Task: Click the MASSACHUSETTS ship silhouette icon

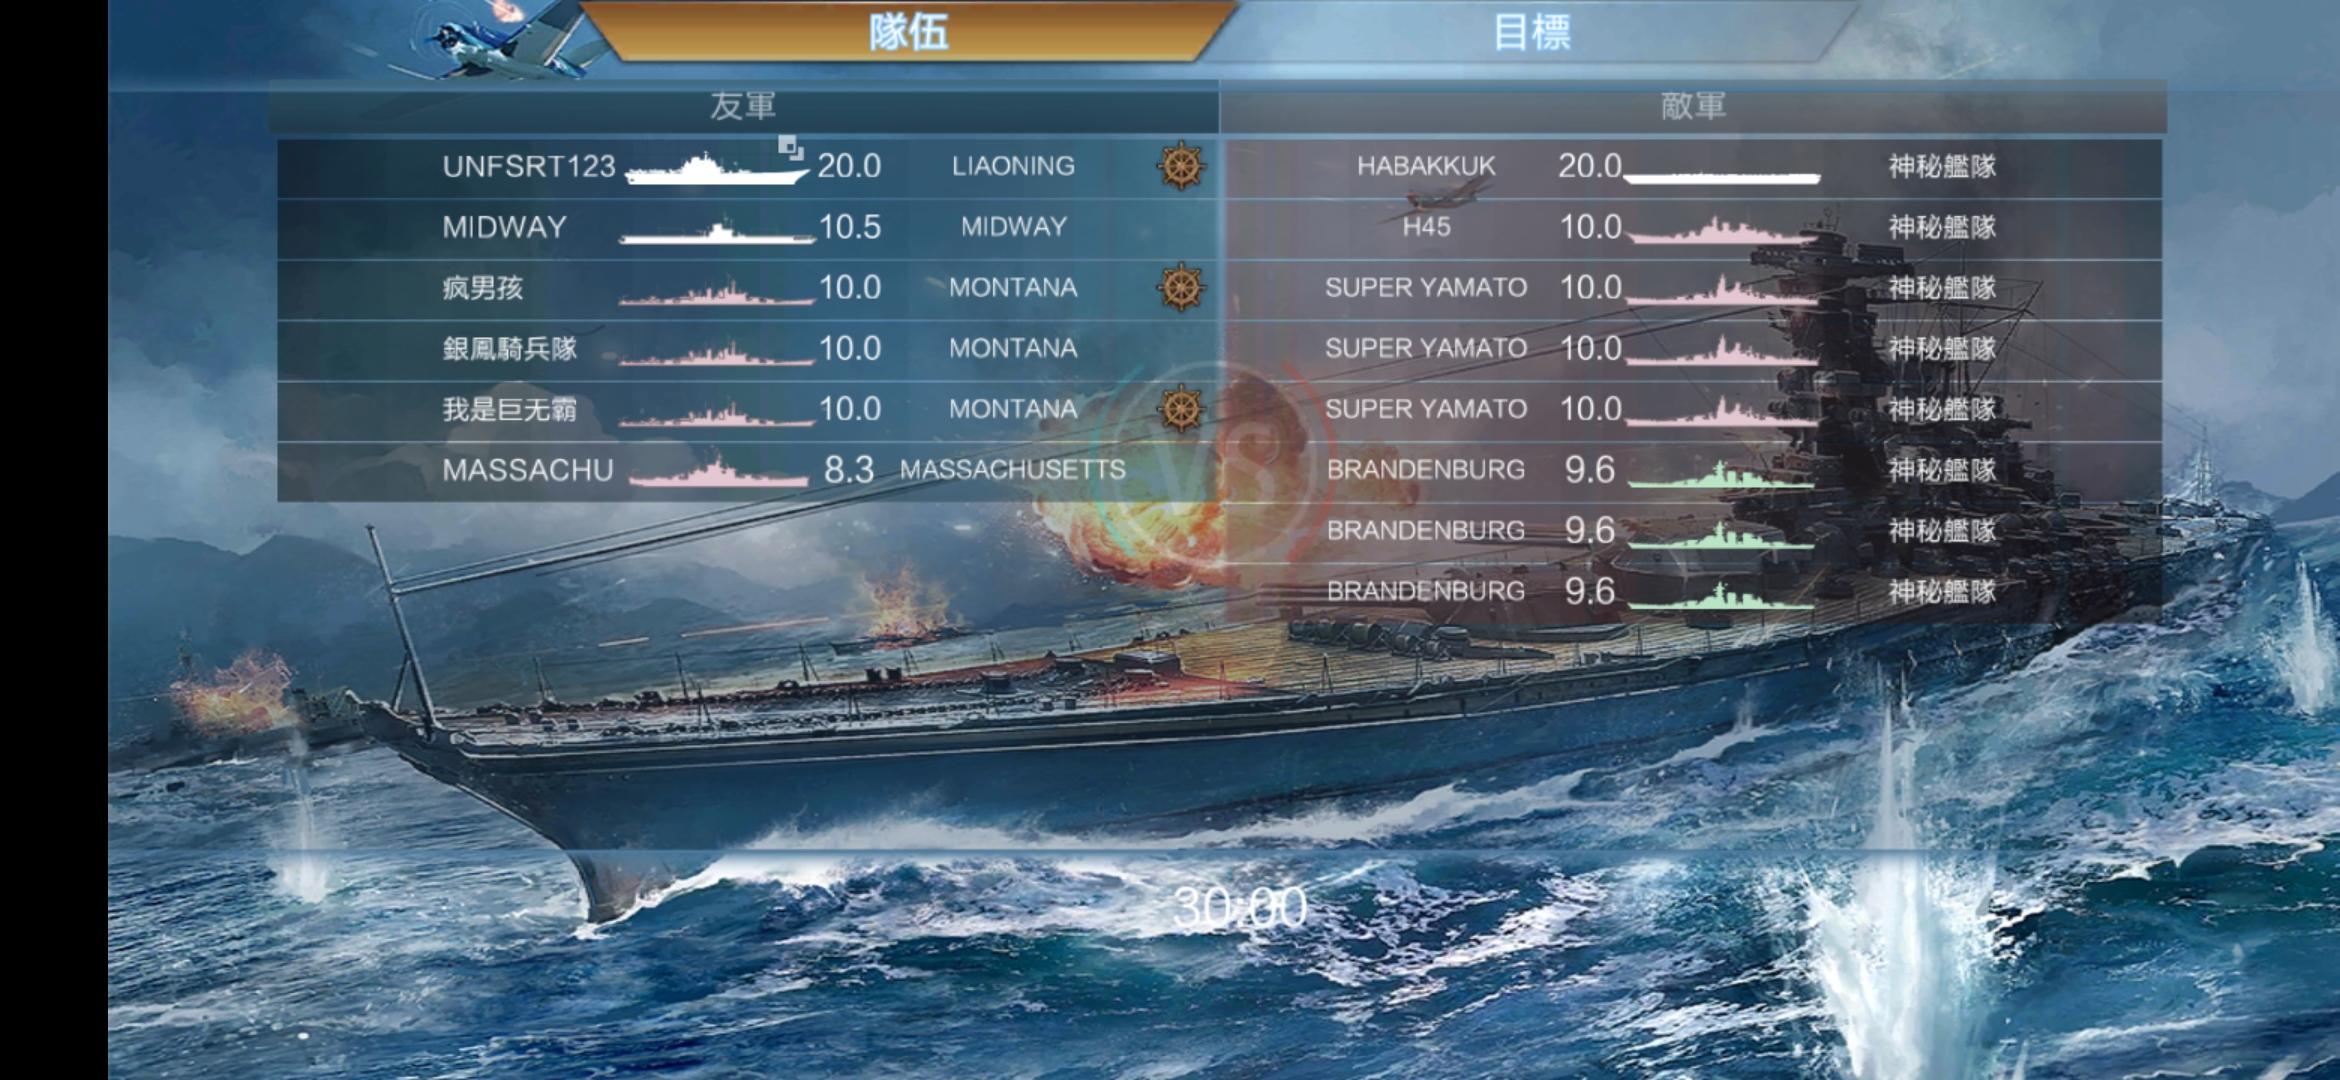Action: (718, 472)
